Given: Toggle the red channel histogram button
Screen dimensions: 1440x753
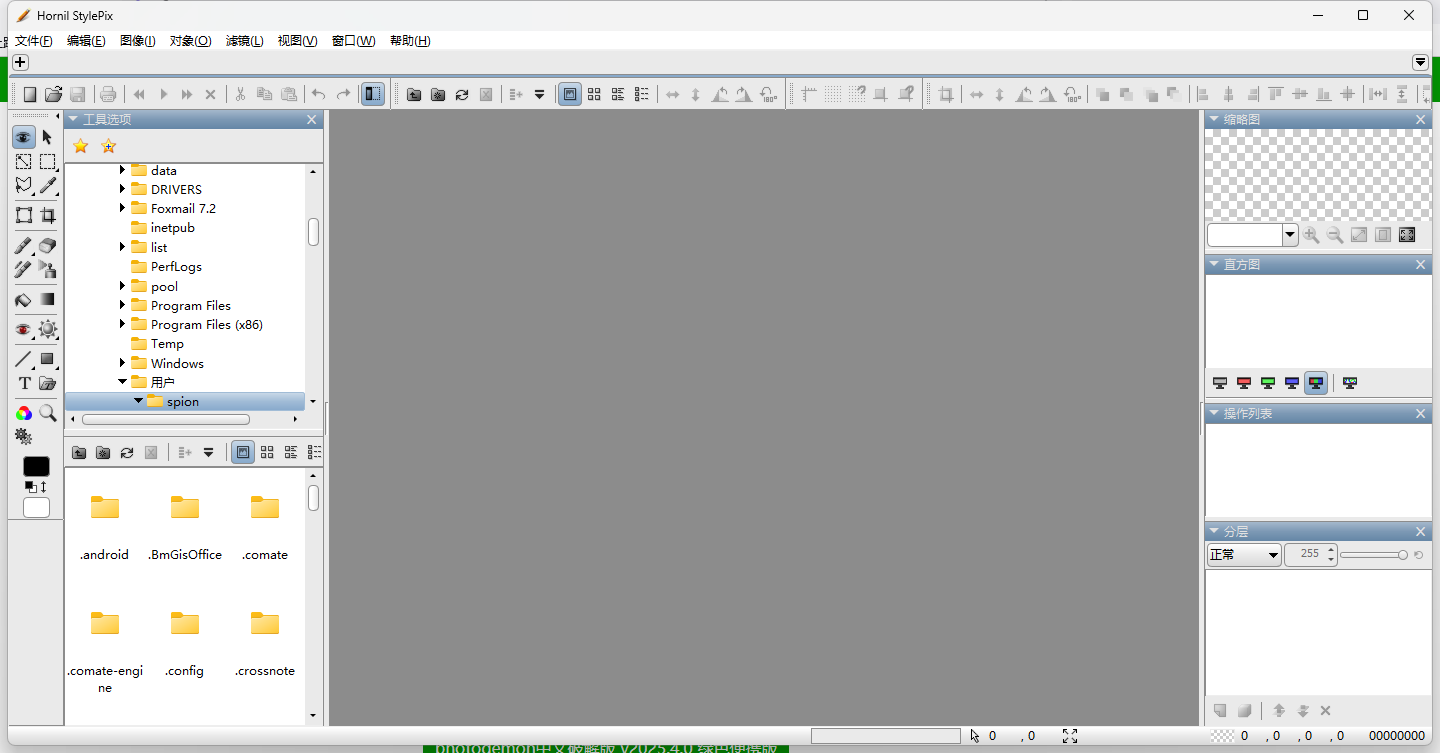Looking at the screenshot, I should [1244, 382].
